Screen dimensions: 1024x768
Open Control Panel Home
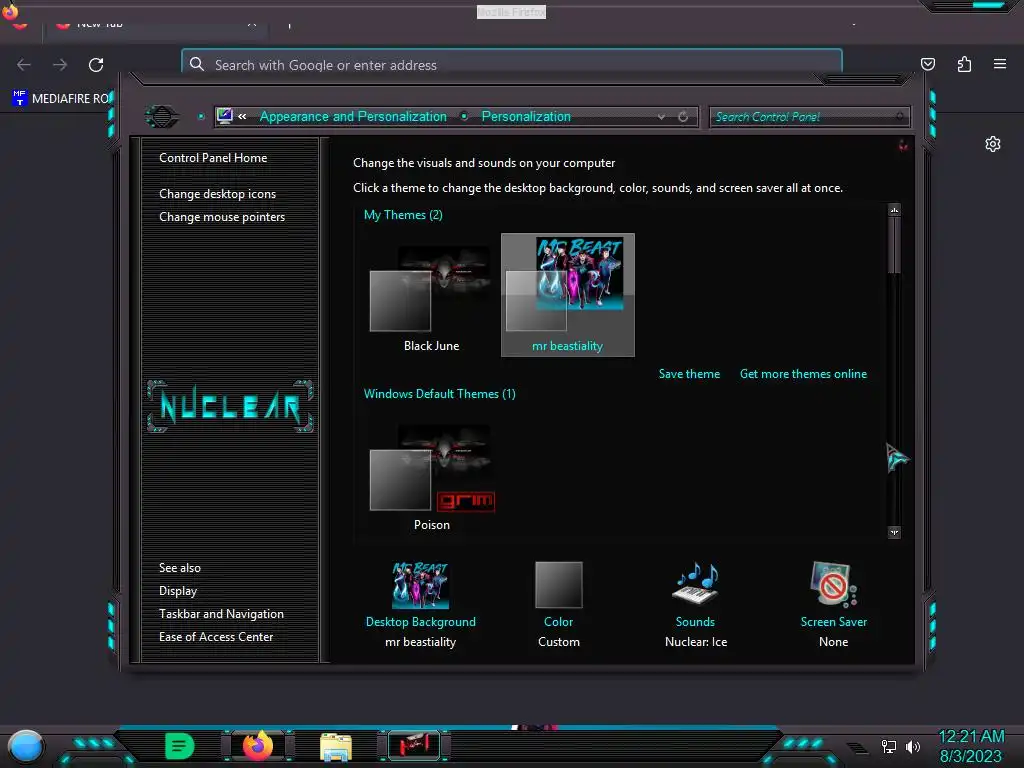pos(213,157)
